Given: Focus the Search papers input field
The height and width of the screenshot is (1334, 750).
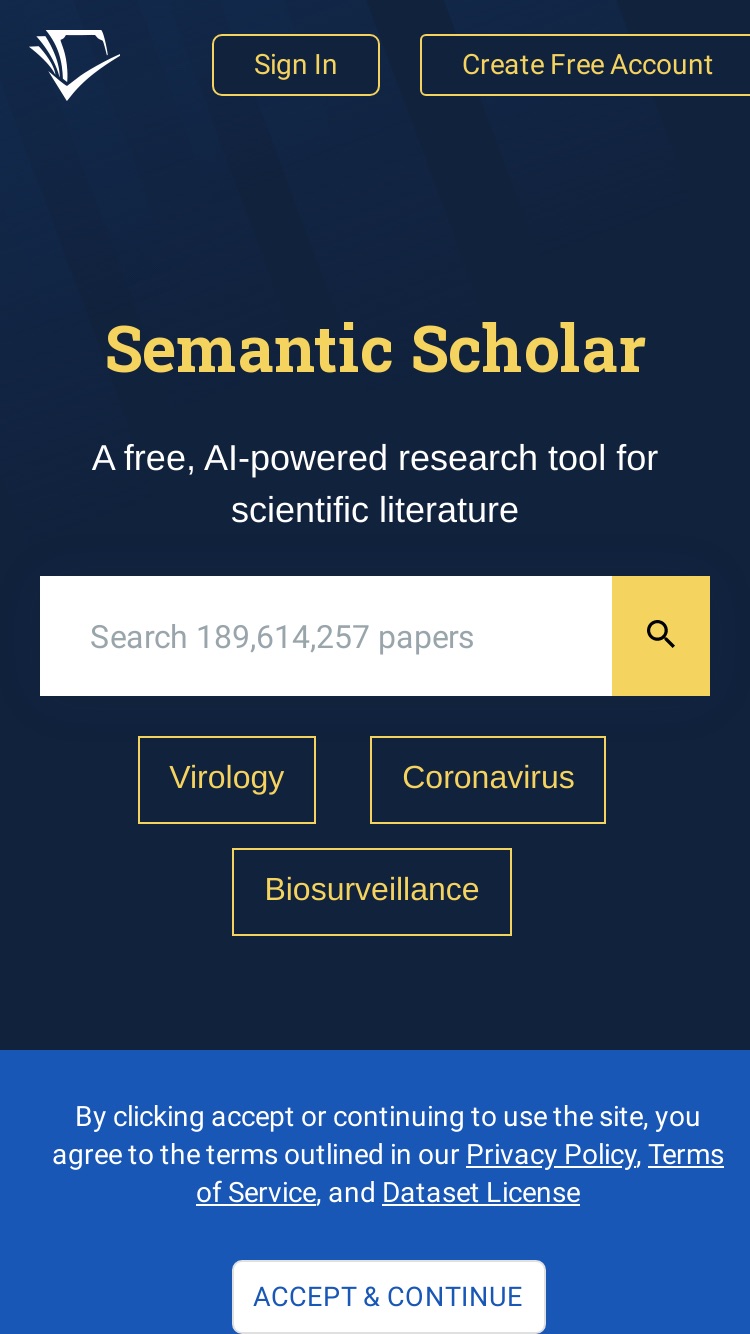Looking at the screenshot, I should pyautogui.click(x=326, y=636).
